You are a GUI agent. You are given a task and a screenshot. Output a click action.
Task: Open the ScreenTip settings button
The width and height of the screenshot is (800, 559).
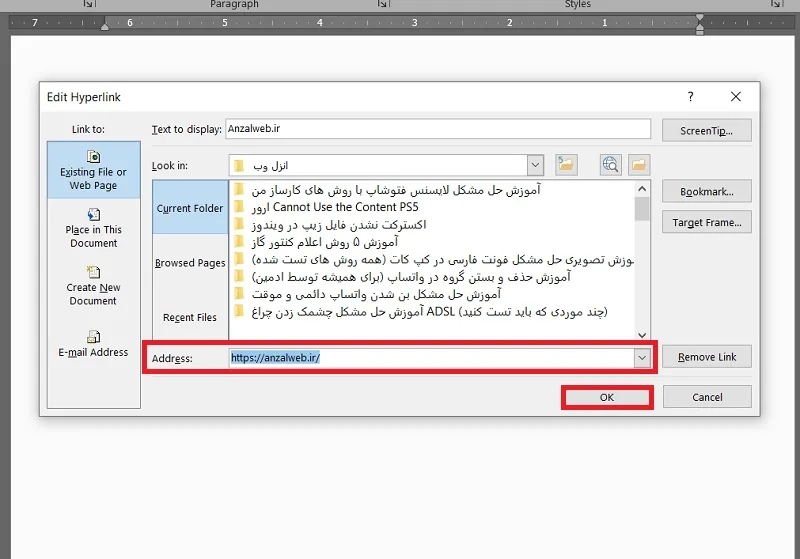pyautogui.click(x=707, y=131)
